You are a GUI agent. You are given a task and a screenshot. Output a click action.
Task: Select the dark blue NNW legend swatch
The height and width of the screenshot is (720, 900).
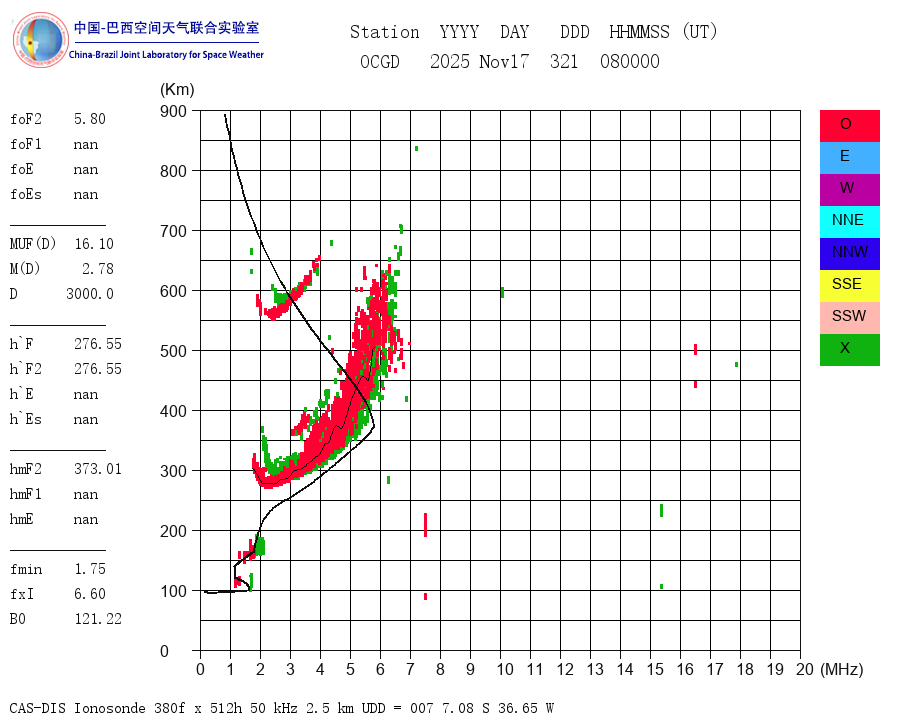[x=849, y=254]
